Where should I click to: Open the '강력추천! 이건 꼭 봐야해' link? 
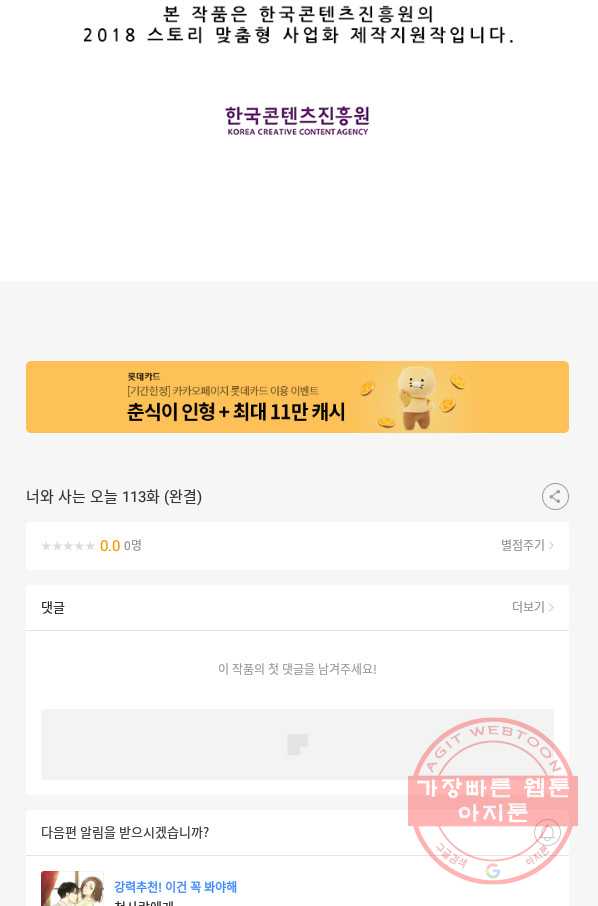point(176,886)
